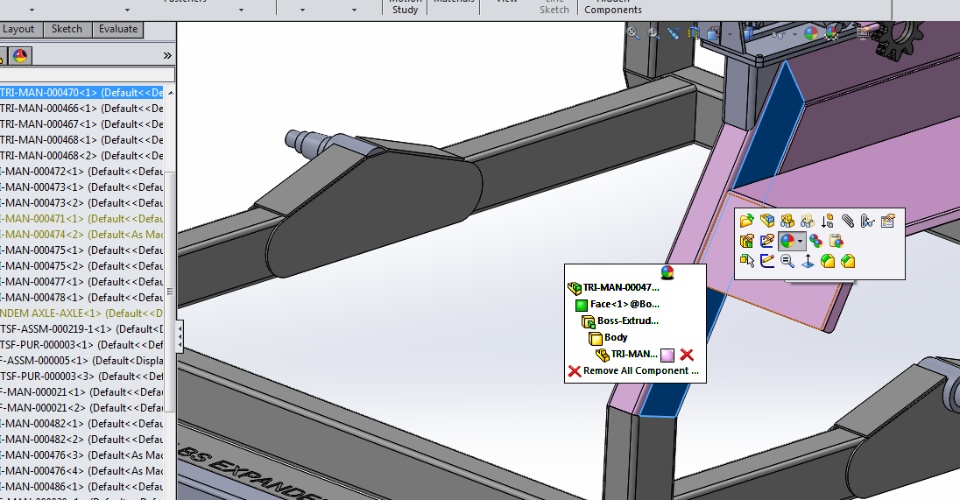Click the first green-topped face icon in context toolbar
The height and width of the screenshot is (500, 960).
(x=827, y=261)
